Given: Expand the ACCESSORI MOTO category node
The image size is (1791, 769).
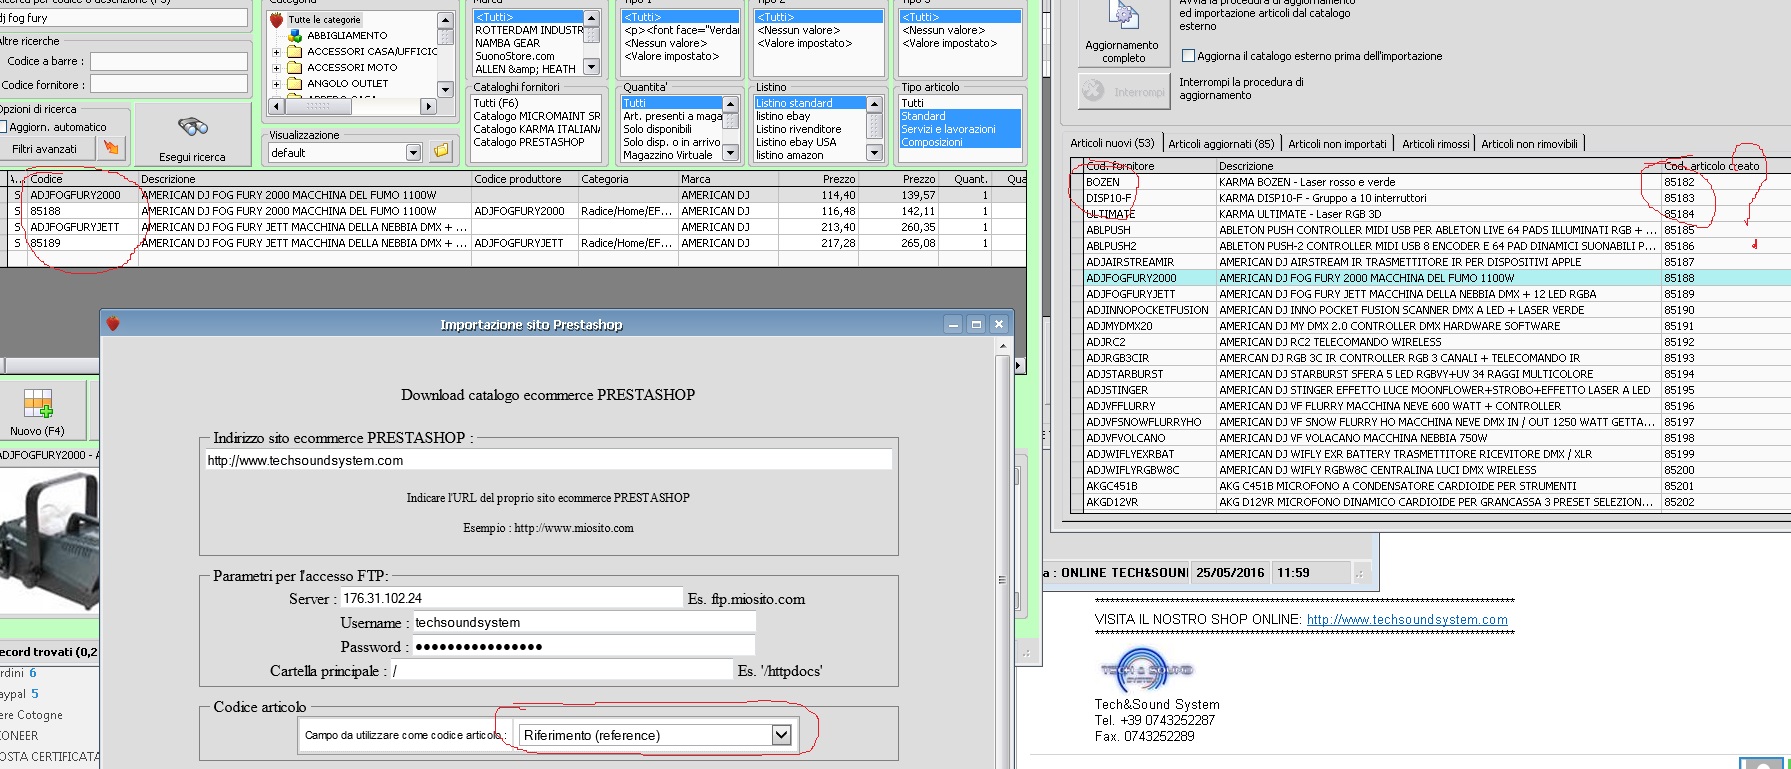Looking at the screenshot, I should click(276, 68).
